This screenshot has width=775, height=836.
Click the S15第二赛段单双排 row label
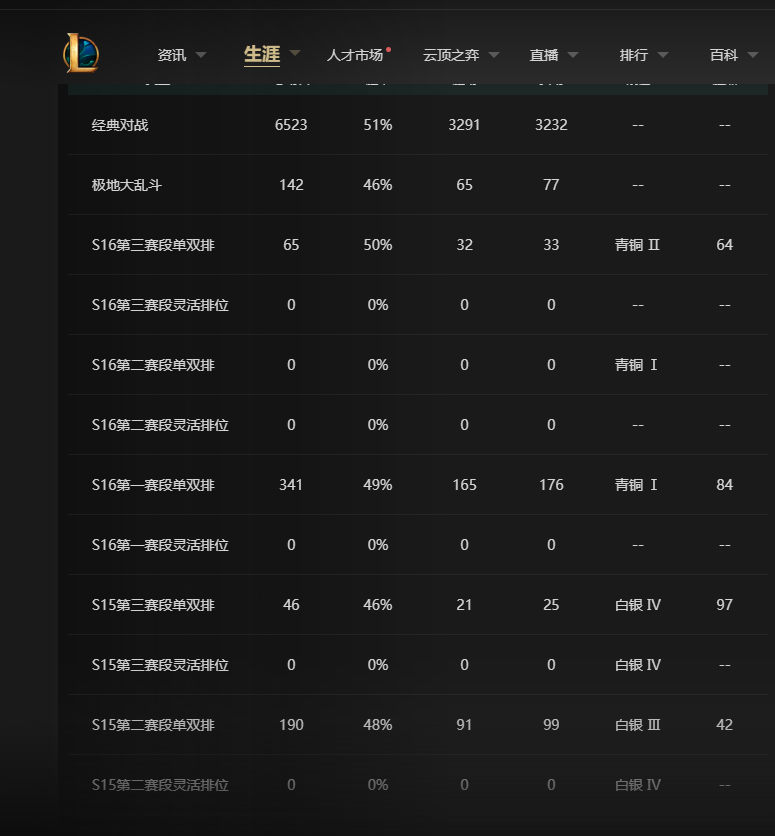tap(153, 725)
